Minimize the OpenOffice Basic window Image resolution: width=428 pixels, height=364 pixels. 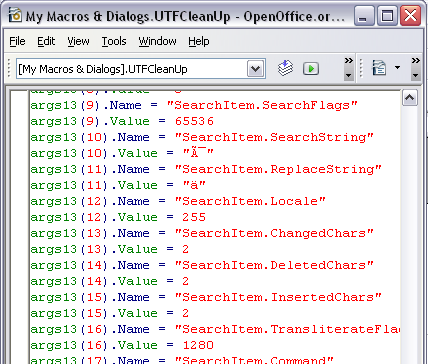tap(363, 16)
